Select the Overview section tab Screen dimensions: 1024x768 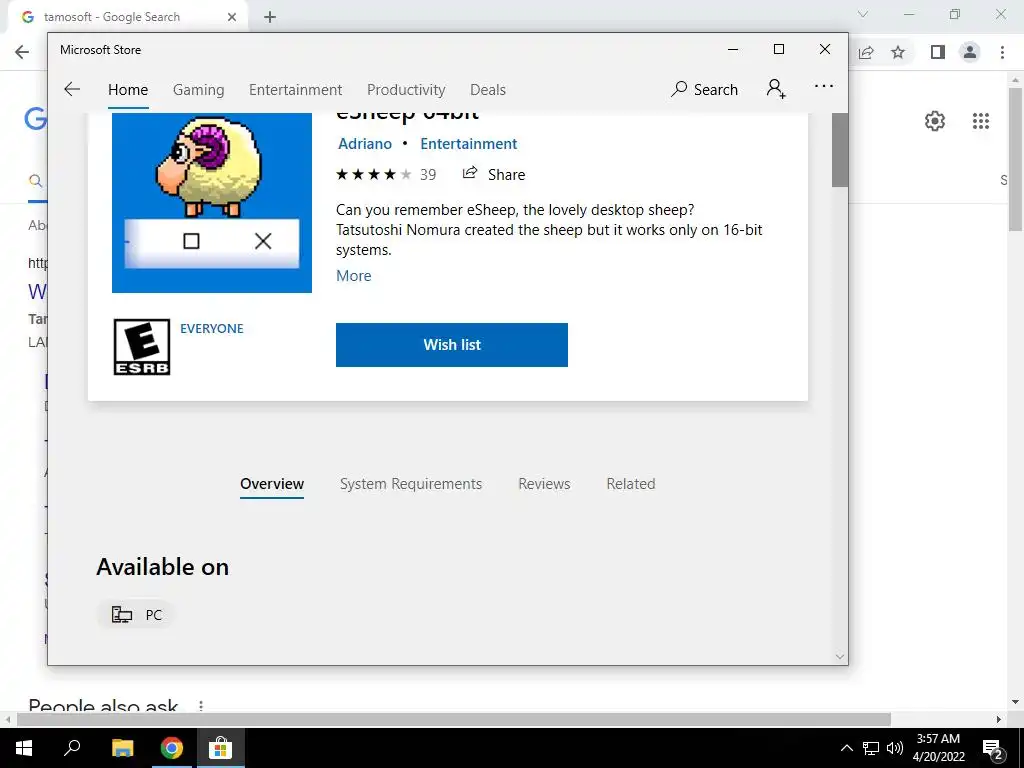pos(272,484)
